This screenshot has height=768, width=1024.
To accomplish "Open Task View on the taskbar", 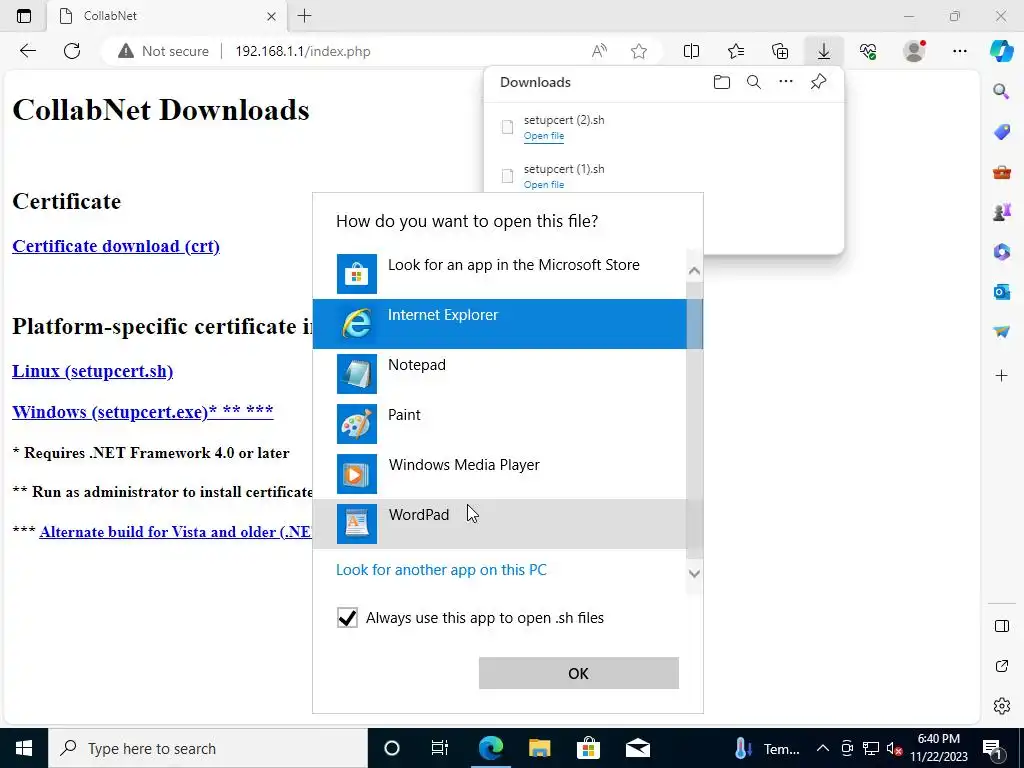I will (x=440, y=748).
